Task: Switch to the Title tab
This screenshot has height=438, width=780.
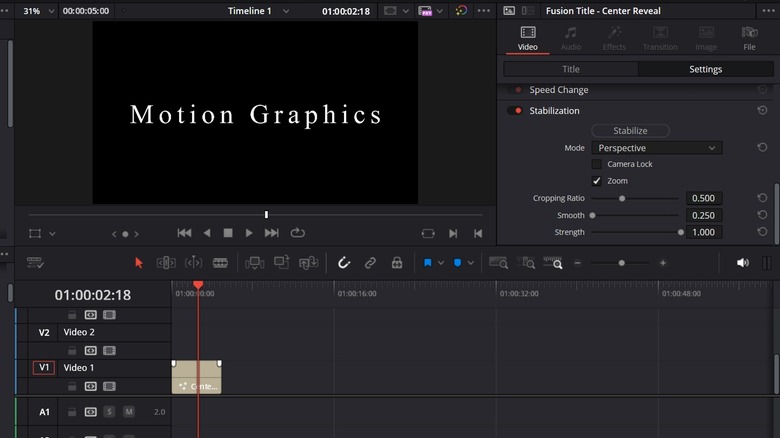Action: (x=570, y=70)
